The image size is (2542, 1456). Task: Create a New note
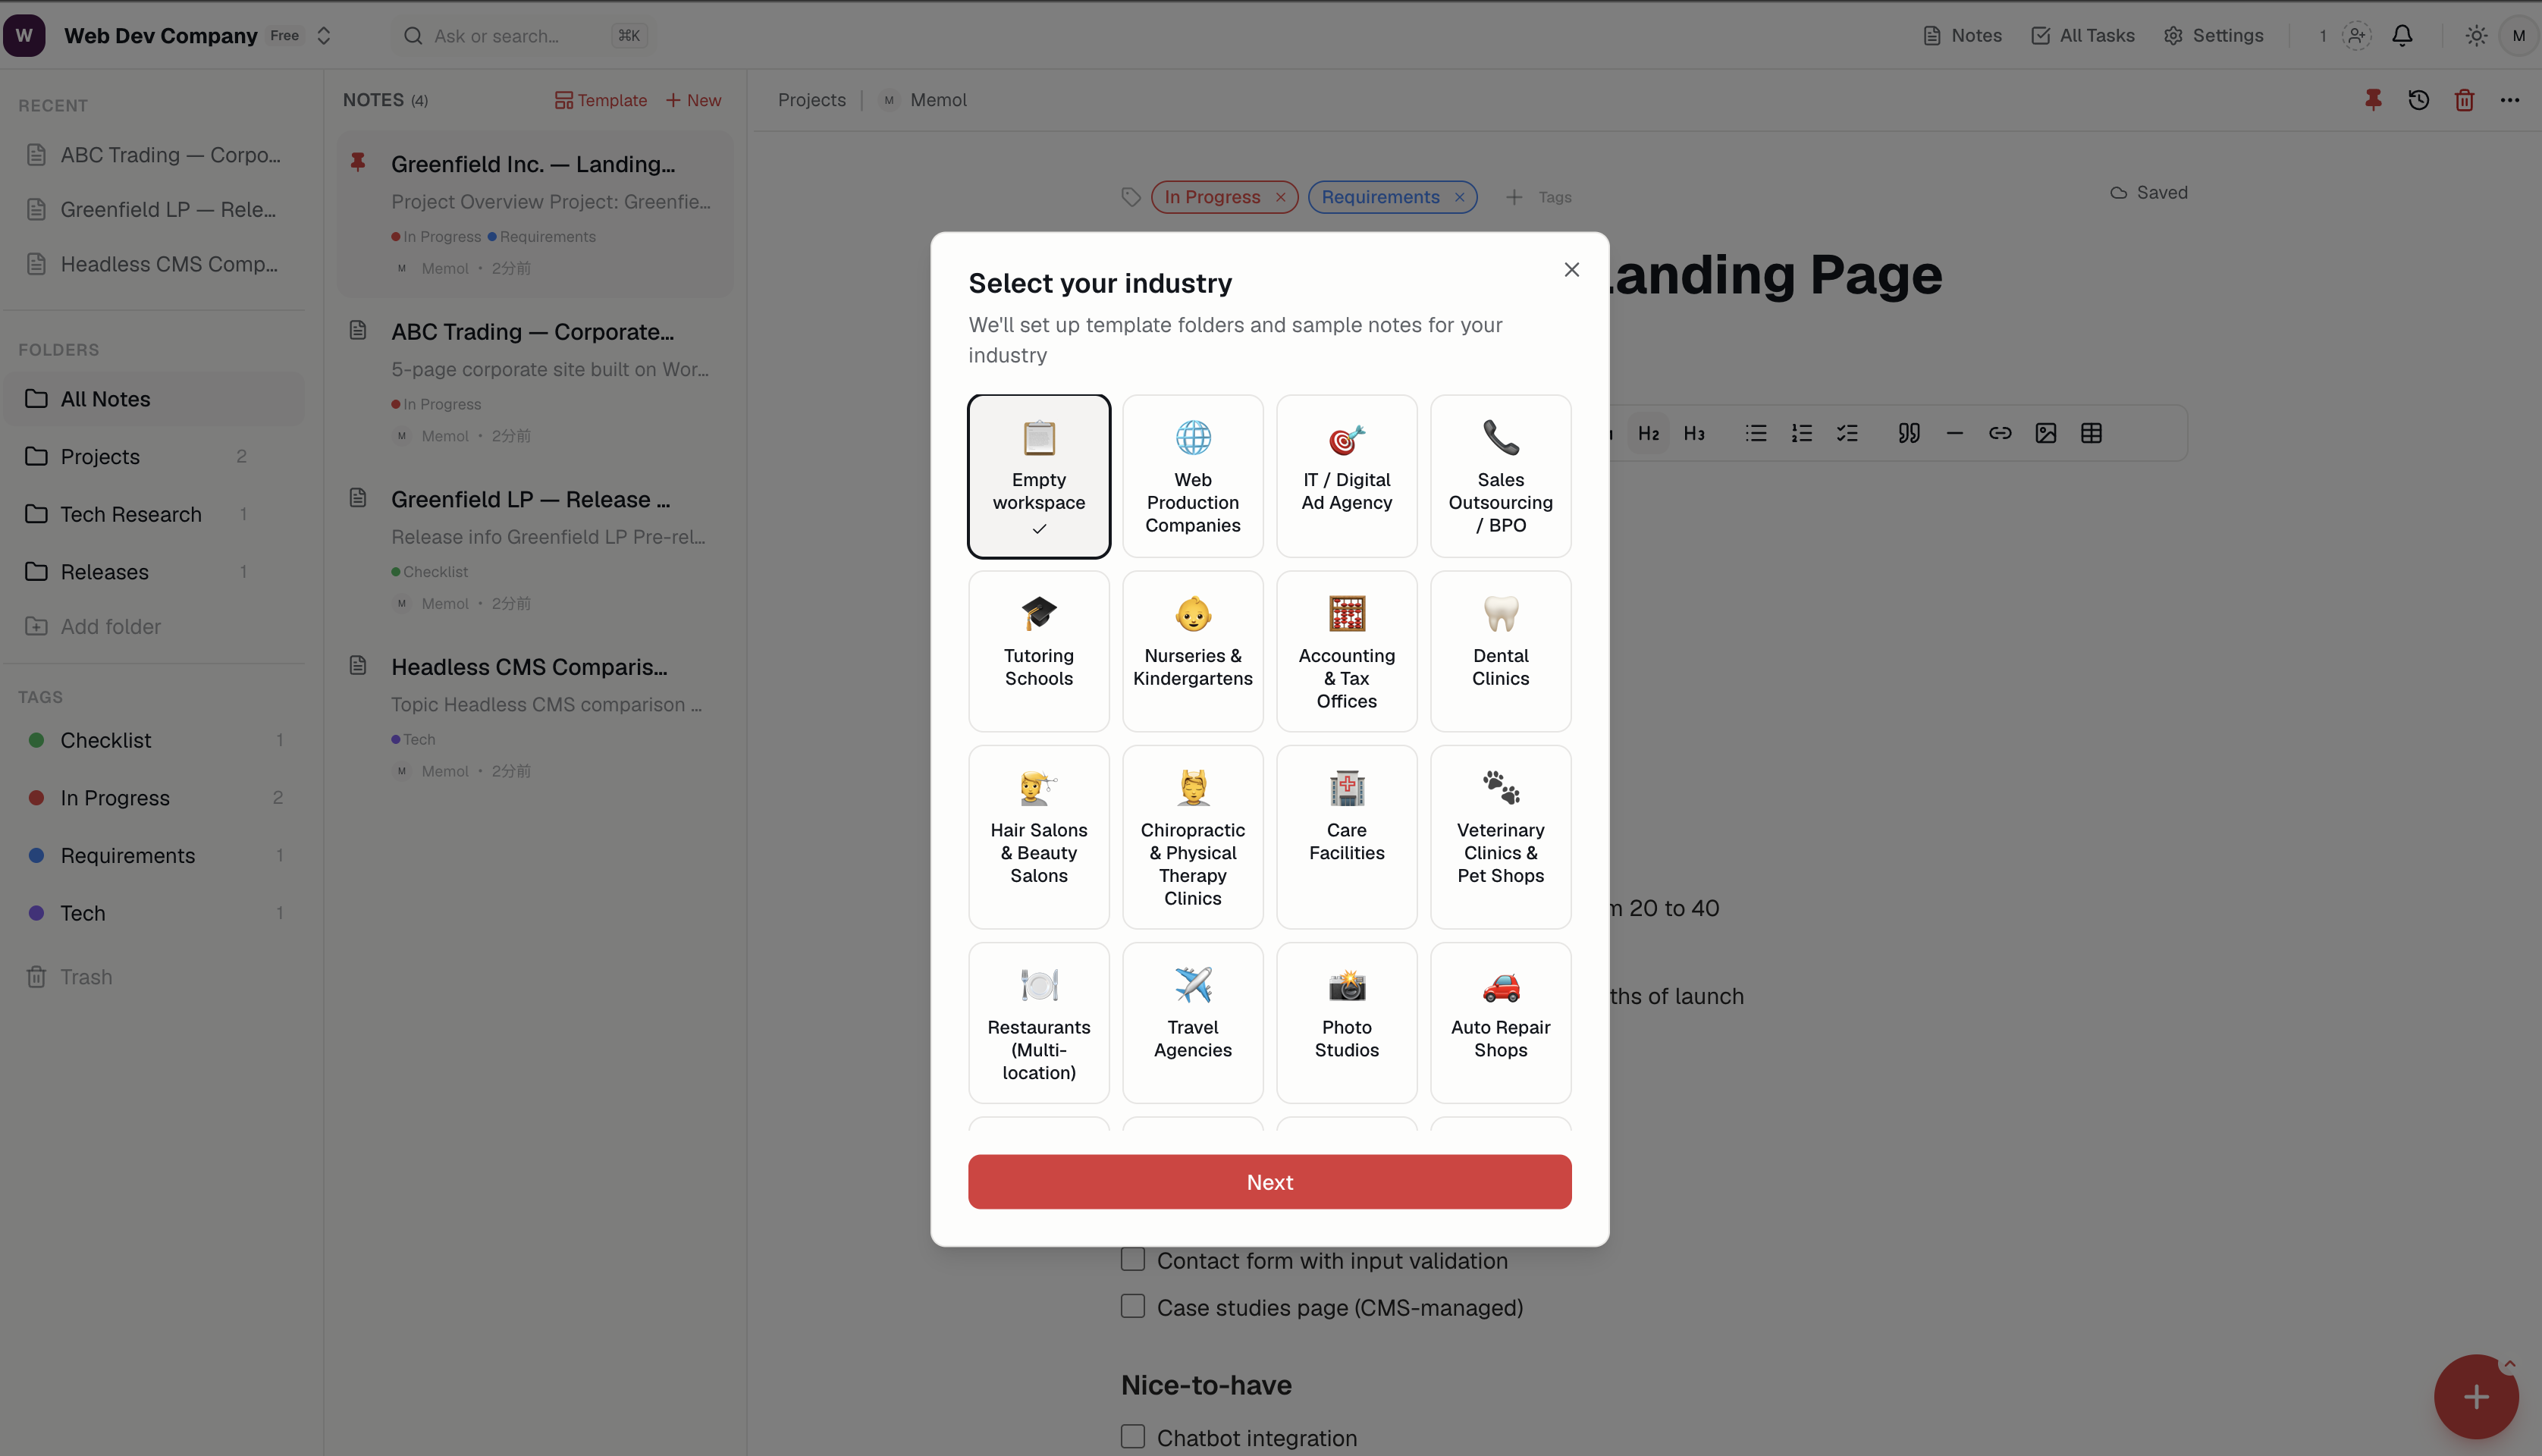[x=693, y=100]
